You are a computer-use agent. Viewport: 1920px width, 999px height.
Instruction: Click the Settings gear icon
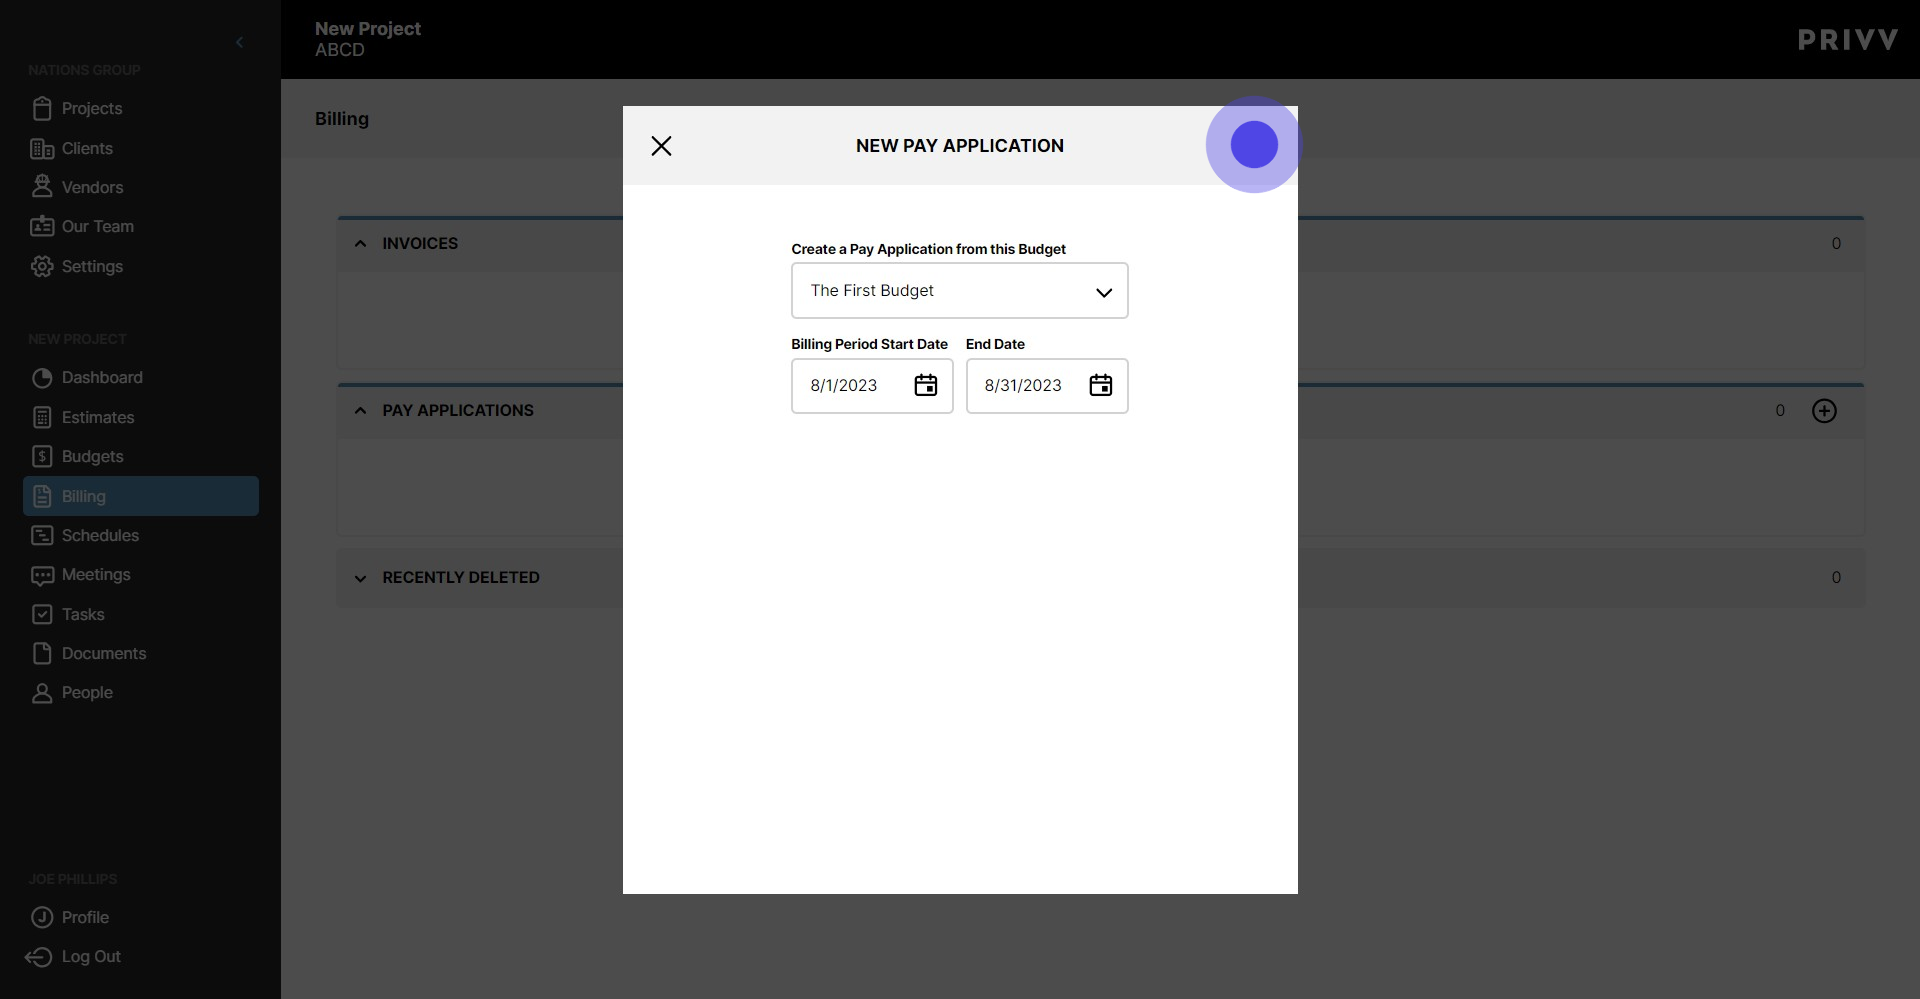[42, 266]
